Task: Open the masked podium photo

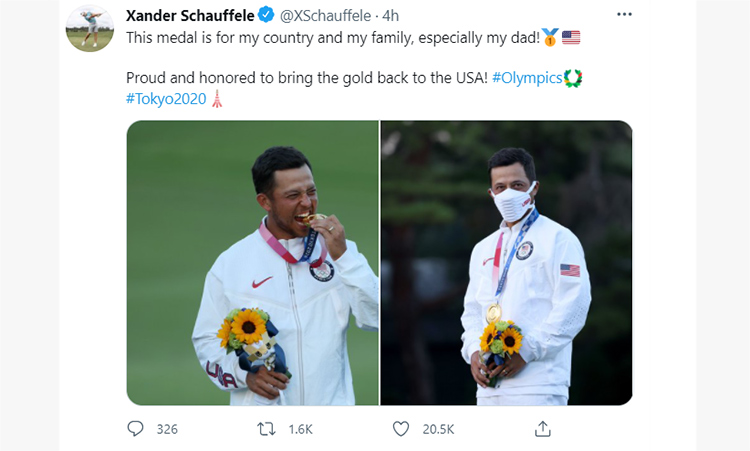Action: click(x=507, y=263)
